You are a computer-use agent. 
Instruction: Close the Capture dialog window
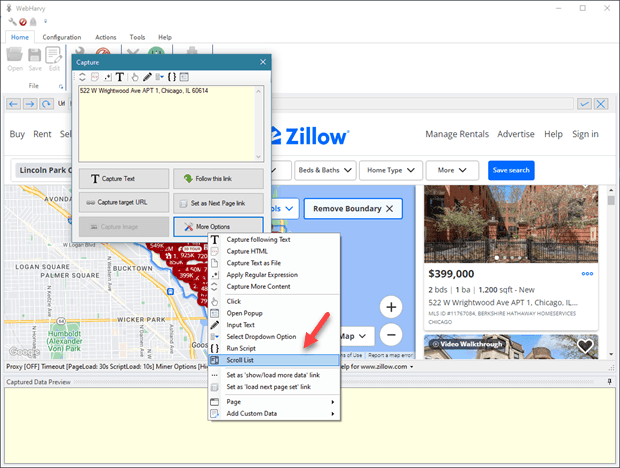(x=263, y=62)
